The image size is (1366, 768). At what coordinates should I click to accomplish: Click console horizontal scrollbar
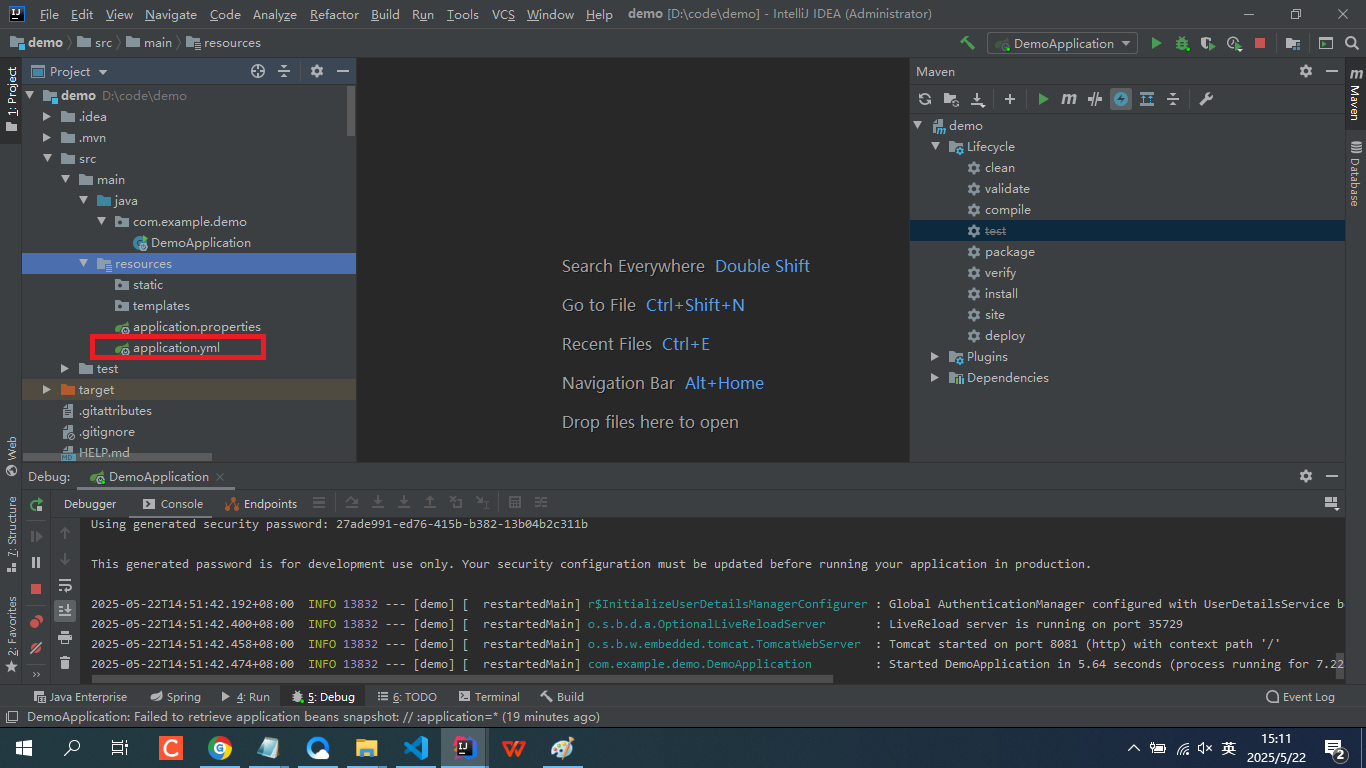462,678
